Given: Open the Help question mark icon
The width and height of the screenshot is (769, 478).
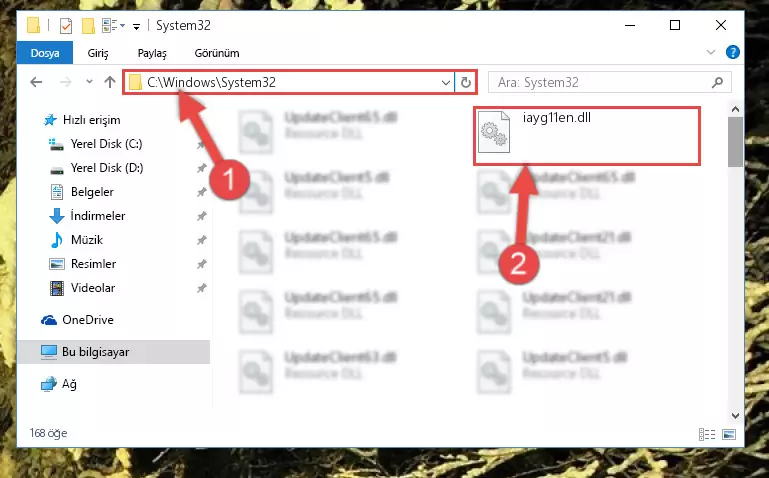Looking at the screenshot, I should (732, 52).
